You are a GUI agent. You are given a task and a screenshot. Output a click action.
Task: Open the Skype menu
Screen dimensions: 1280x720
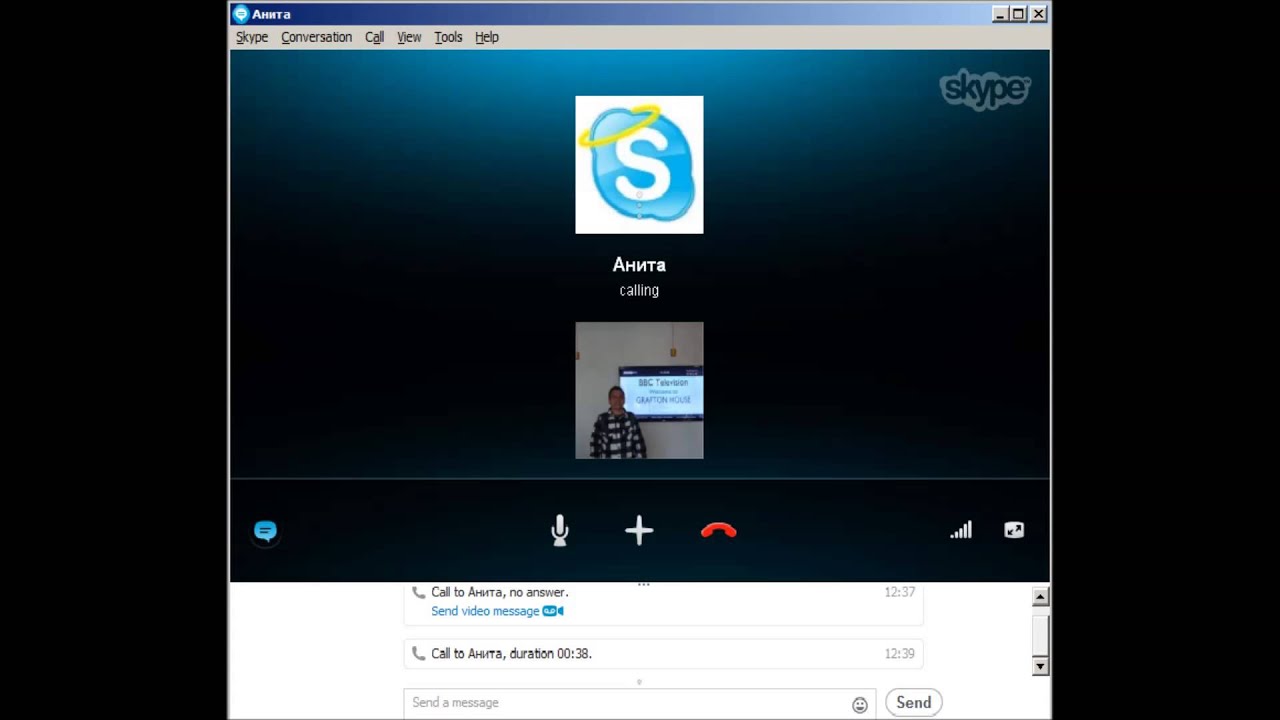click(252, 37)
